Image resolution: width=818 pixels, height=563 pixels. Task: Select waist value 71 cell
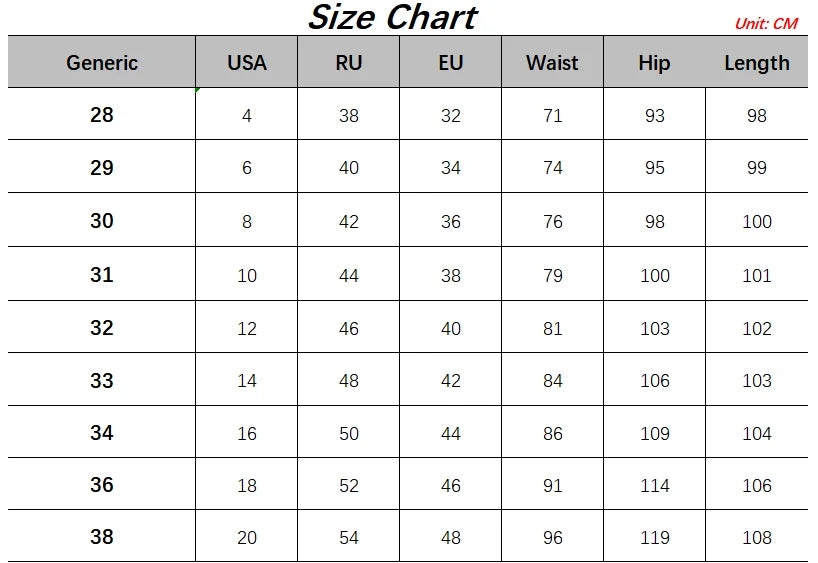coord(553,116)
